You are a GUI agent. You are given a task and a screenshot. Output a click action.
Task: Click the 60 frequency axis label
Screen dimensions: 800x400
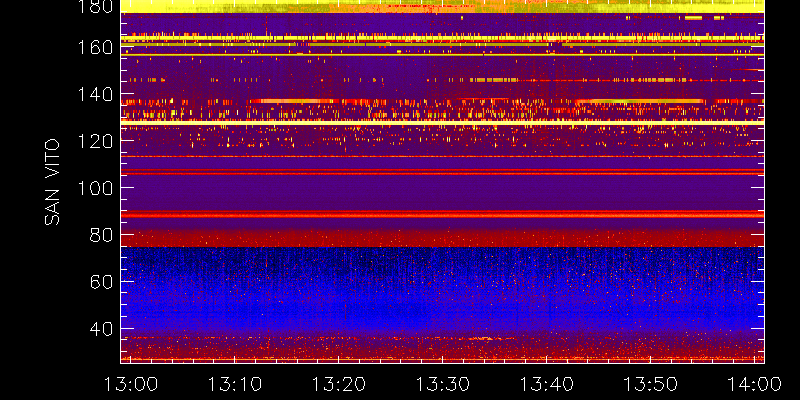[101, 281]
